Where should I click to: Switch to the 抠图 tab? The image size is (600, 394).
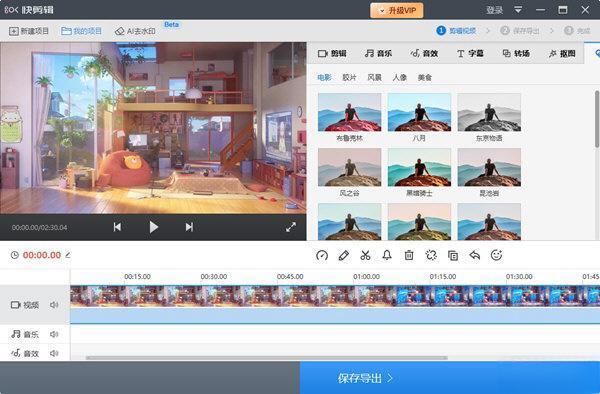pyautogui.click(x=562, y=54)
